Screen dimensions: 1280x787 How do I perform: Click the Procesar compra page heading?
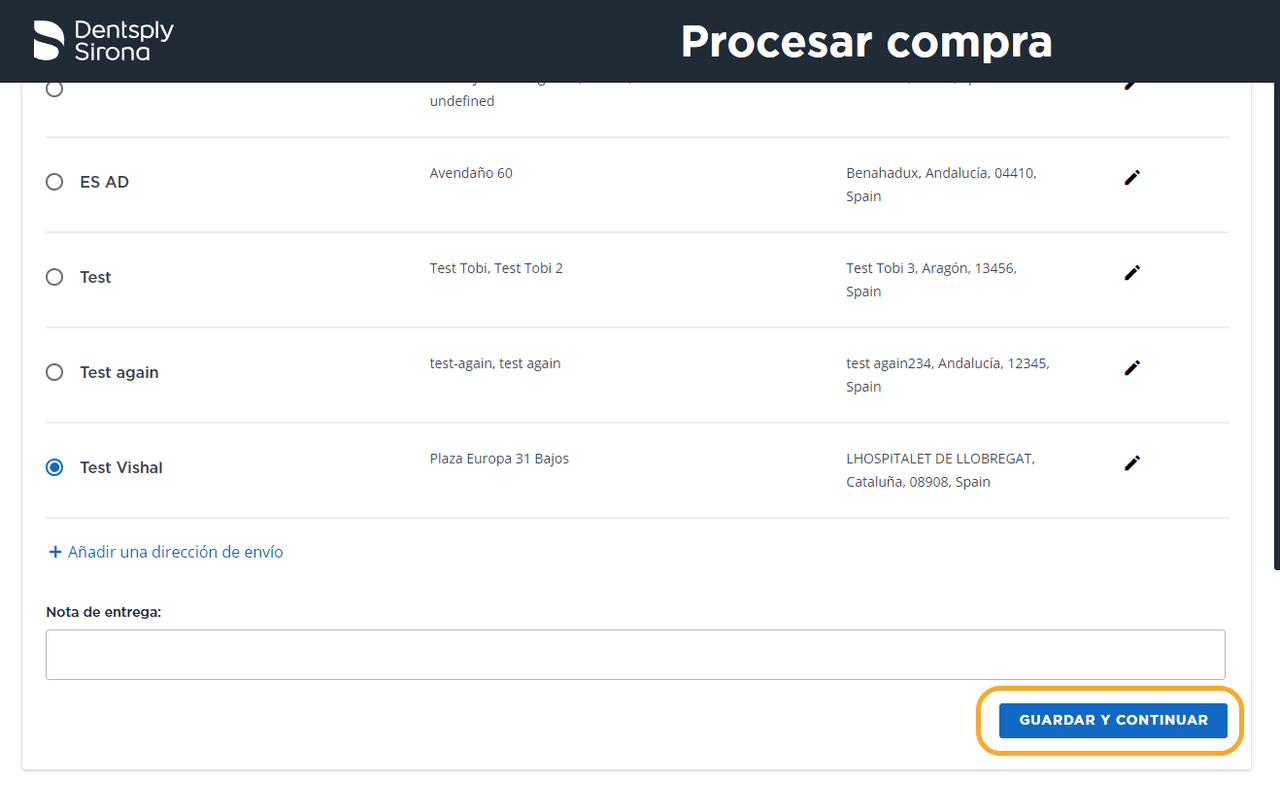tap(866, 42)
